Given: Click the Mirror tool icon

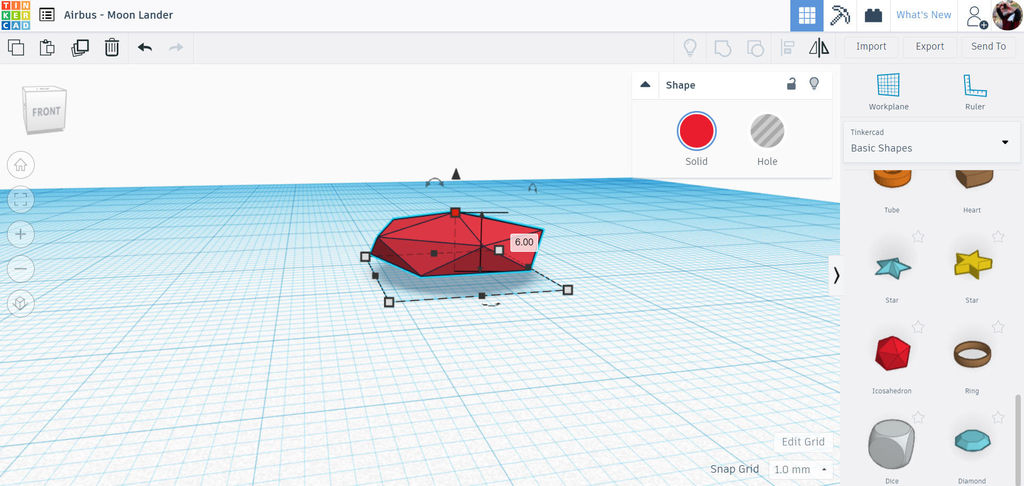Looking at the screenshot, I should [819, 47].
